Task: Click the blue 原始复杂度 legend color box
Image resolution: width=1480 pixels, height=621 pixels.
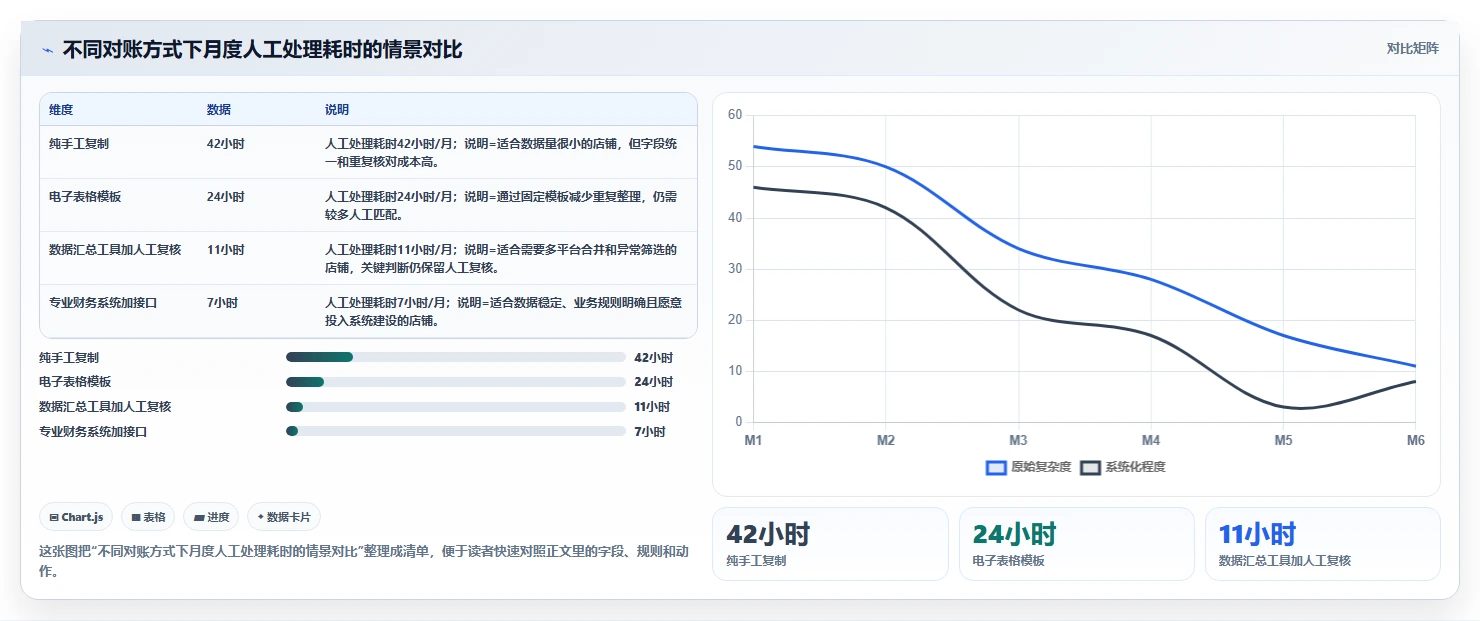Action: click(x=996, y=467)
